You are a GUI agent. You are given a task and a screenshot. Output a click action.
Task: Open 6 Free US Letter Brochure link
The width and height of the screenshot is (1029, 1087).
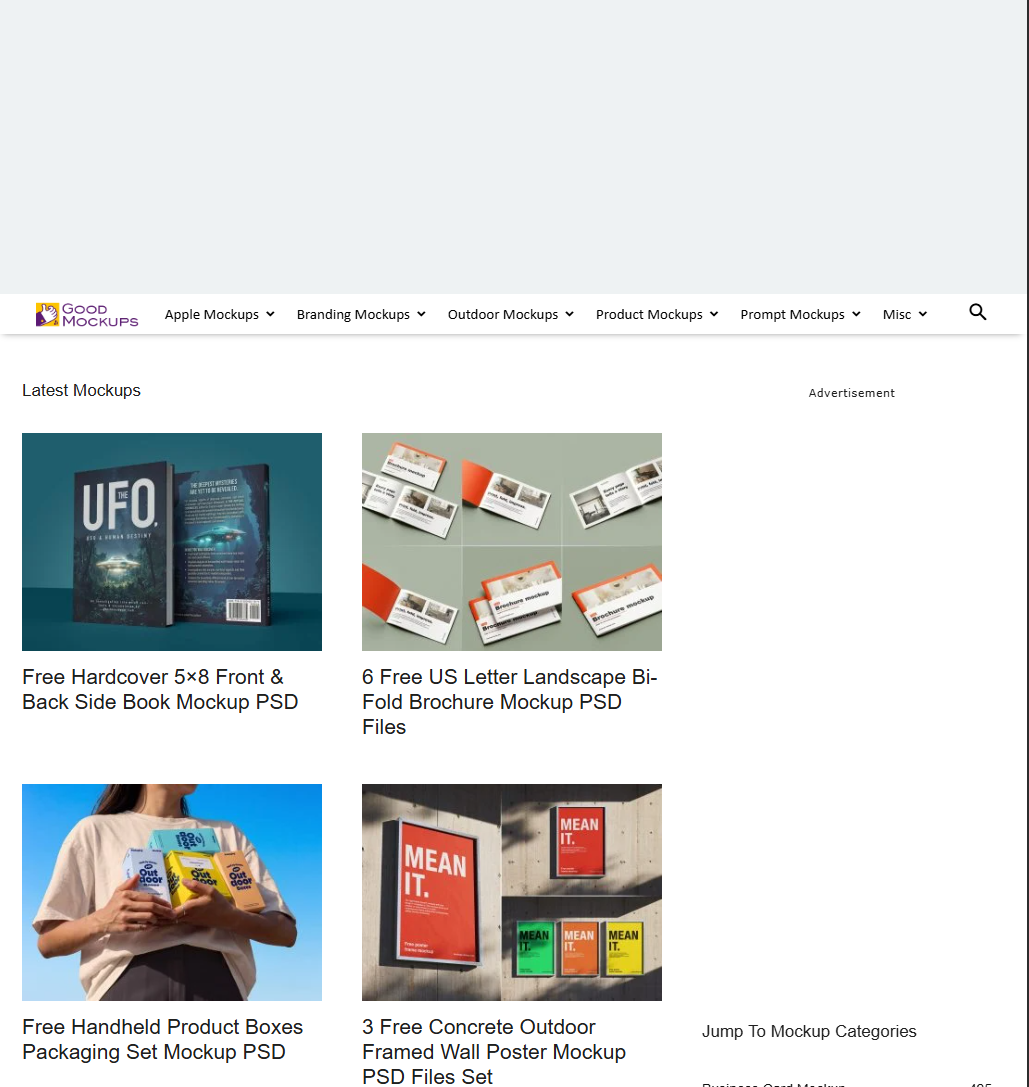pyautogui.click(x=510, y=702)
